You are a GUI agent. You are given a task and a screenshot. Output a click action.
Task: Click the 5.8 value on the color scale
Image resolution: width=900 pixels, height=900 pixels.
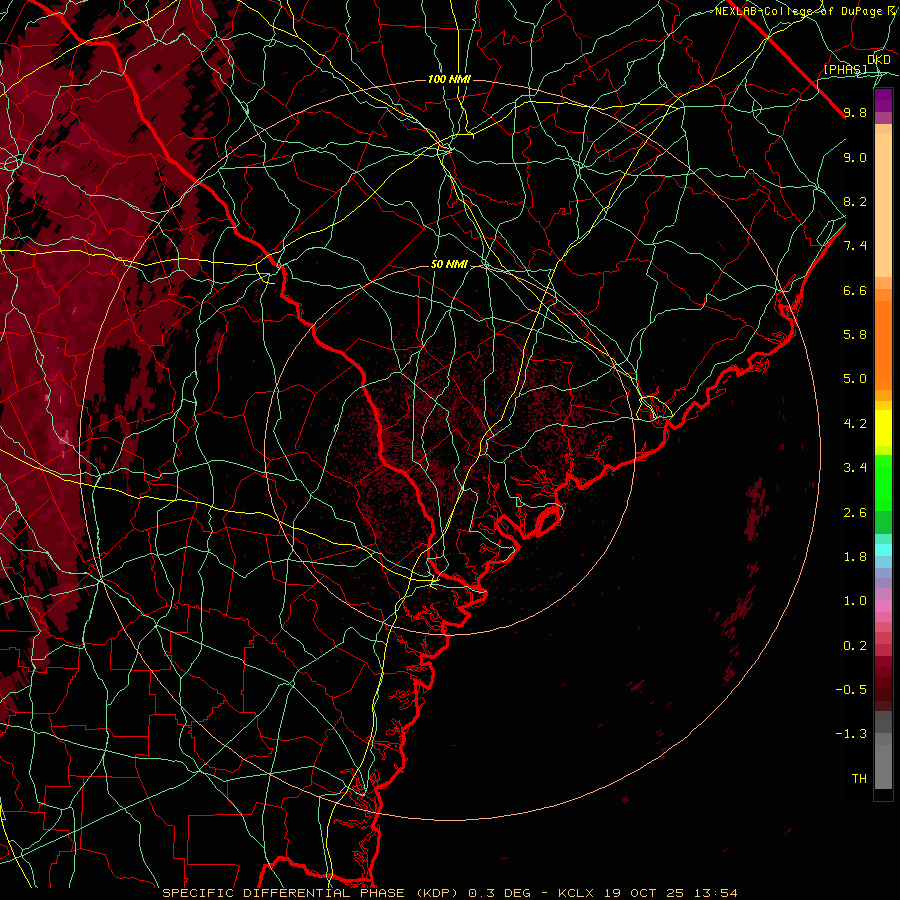(855, 335)
